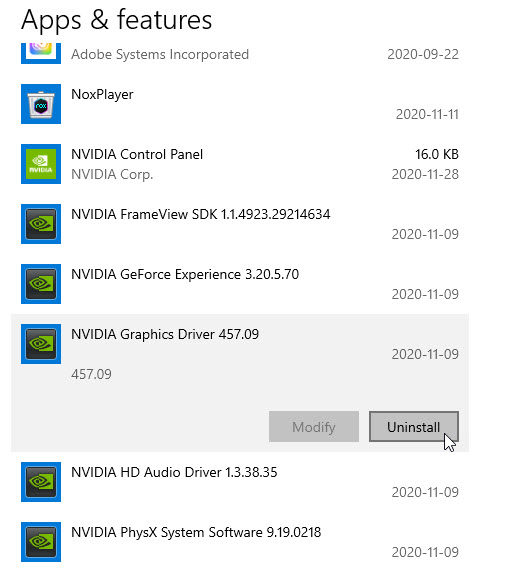520x570 pixels.
Task: Select the NVIDIA Control Panel entry name
Action: tap(137, 154)
